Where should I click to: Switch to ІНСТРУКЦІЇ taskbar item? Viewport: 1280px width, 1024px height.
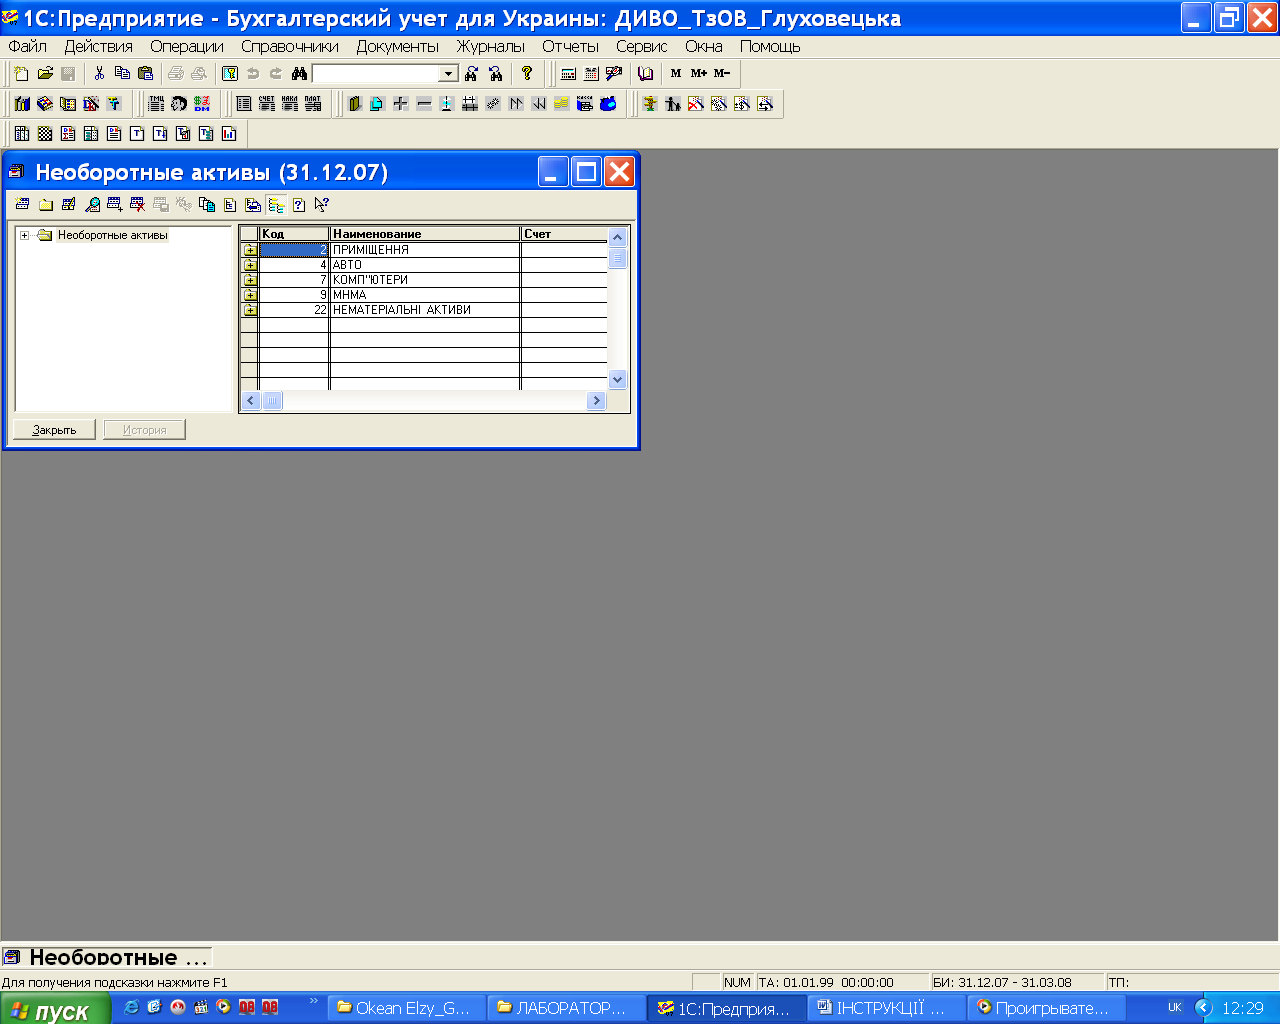tap(887, 1008)
